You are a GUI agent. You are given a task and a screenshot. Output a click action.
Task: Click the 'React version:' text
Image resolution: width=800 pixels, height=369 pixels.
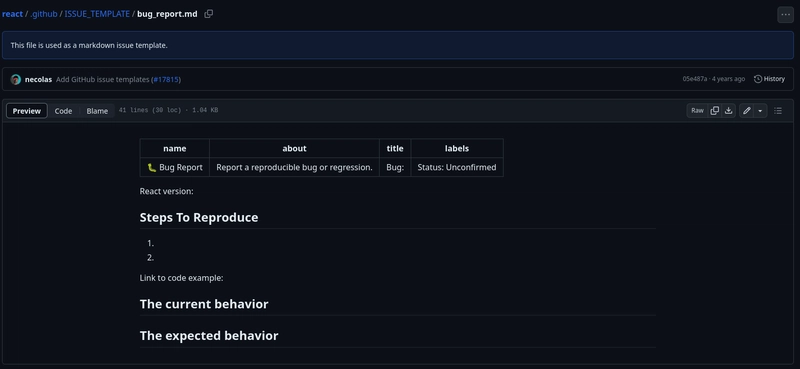166,191
